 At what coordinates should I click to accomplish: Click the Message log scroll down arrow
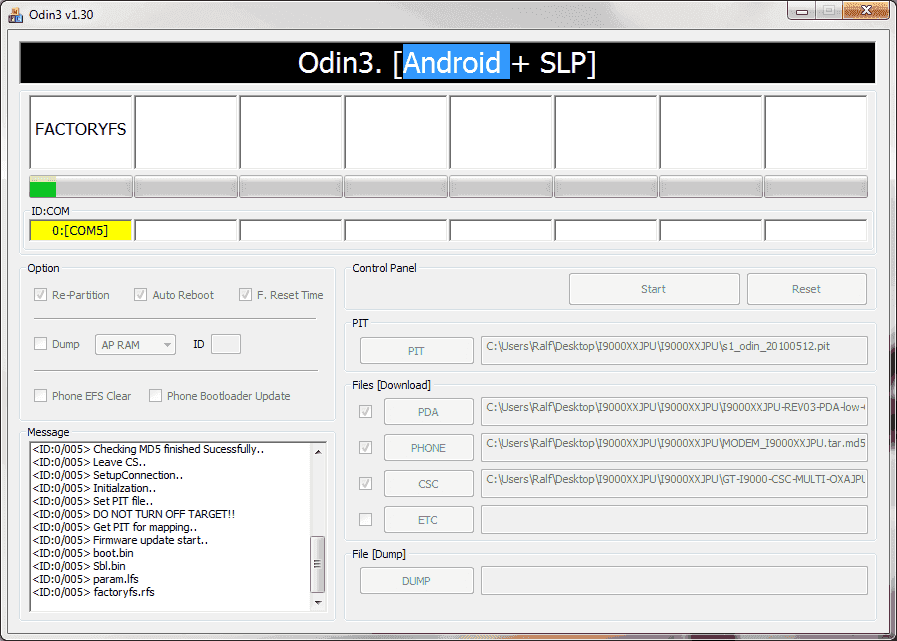(x=318, y=602)
